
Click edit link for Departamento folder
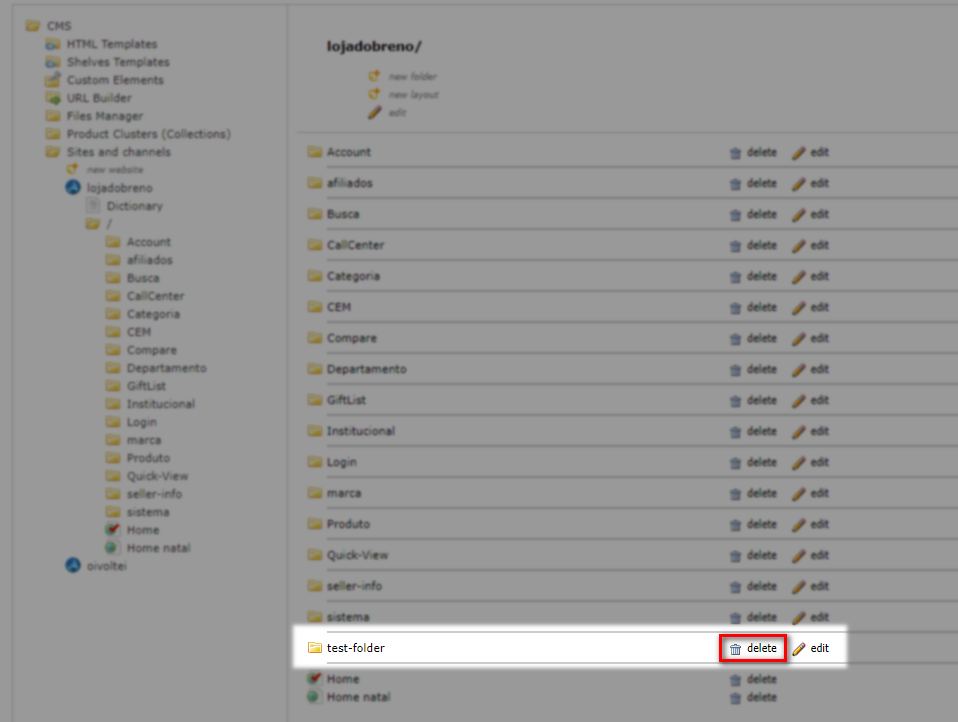pyautogui.click(x=819, y=369)
